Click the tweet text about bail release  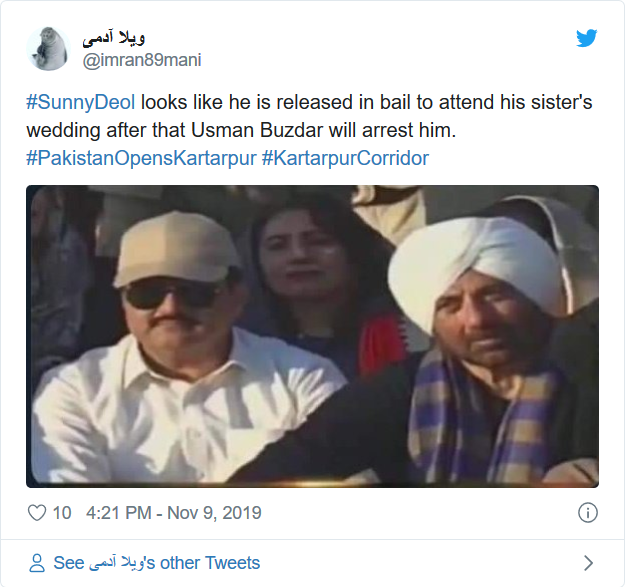click(x=309, y=116)
